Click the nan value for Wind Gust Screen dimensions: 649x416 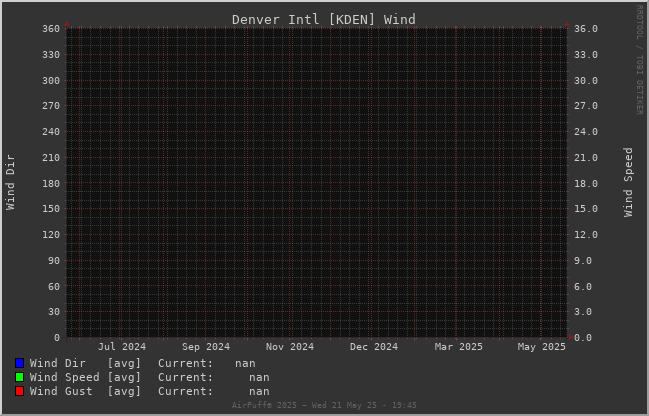[x=259, y=391]
